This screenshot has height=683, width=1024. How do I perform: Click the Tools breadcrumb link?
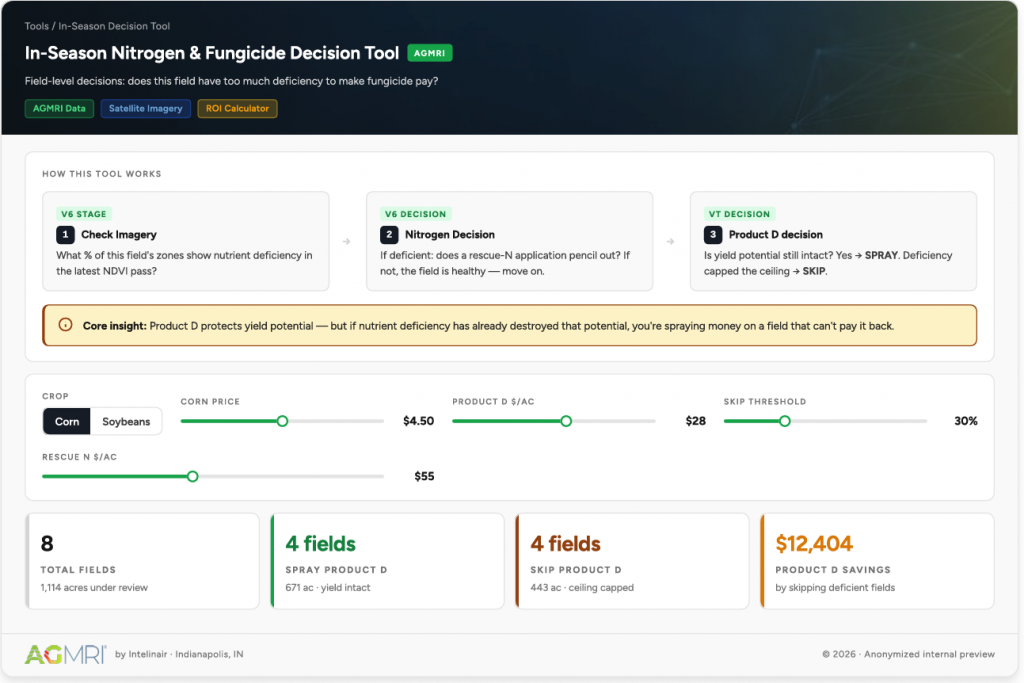tap(36, 26)
